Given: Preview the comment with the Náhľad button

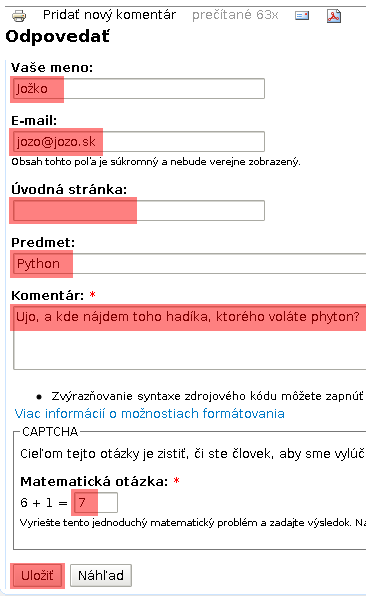Looking at the screenshot, I should tap(101, 575).
